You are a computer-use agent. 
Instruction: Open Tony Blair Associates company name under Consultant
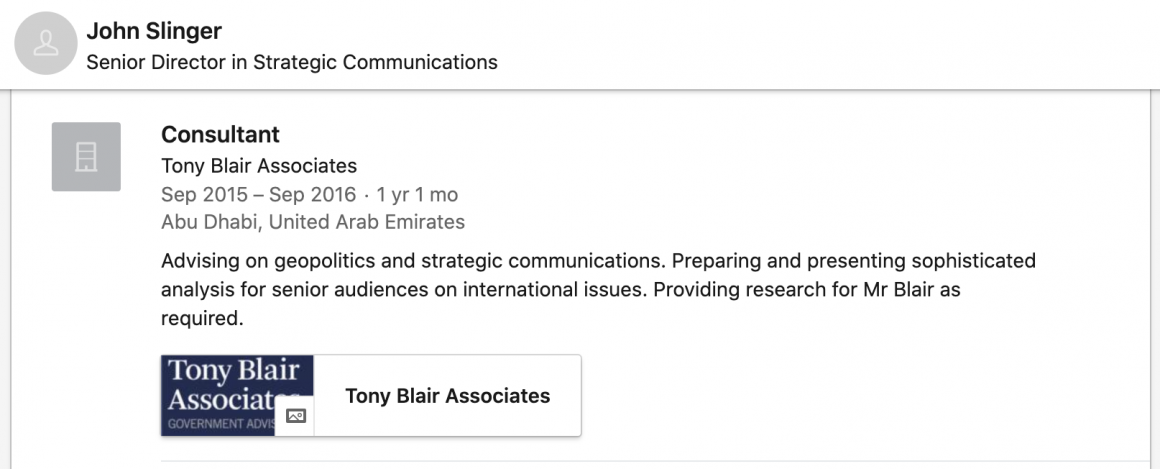coord(258,166)
